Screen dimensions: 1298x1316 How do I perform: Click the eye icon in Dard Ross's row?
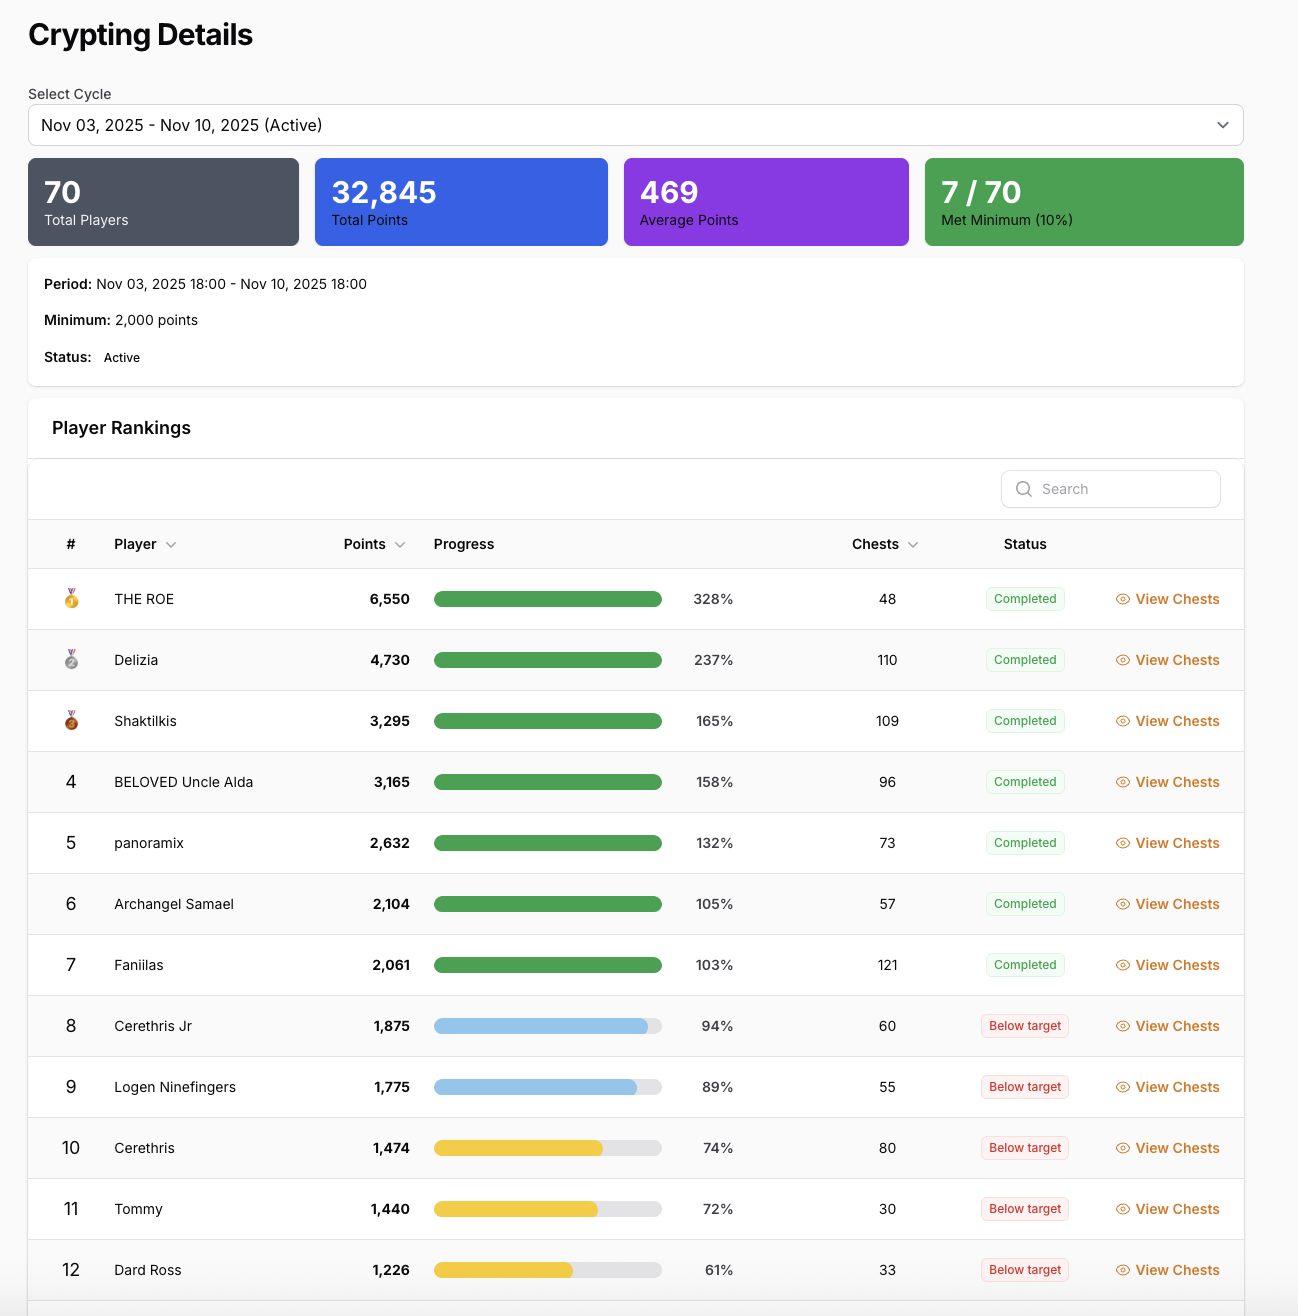1123,1270
